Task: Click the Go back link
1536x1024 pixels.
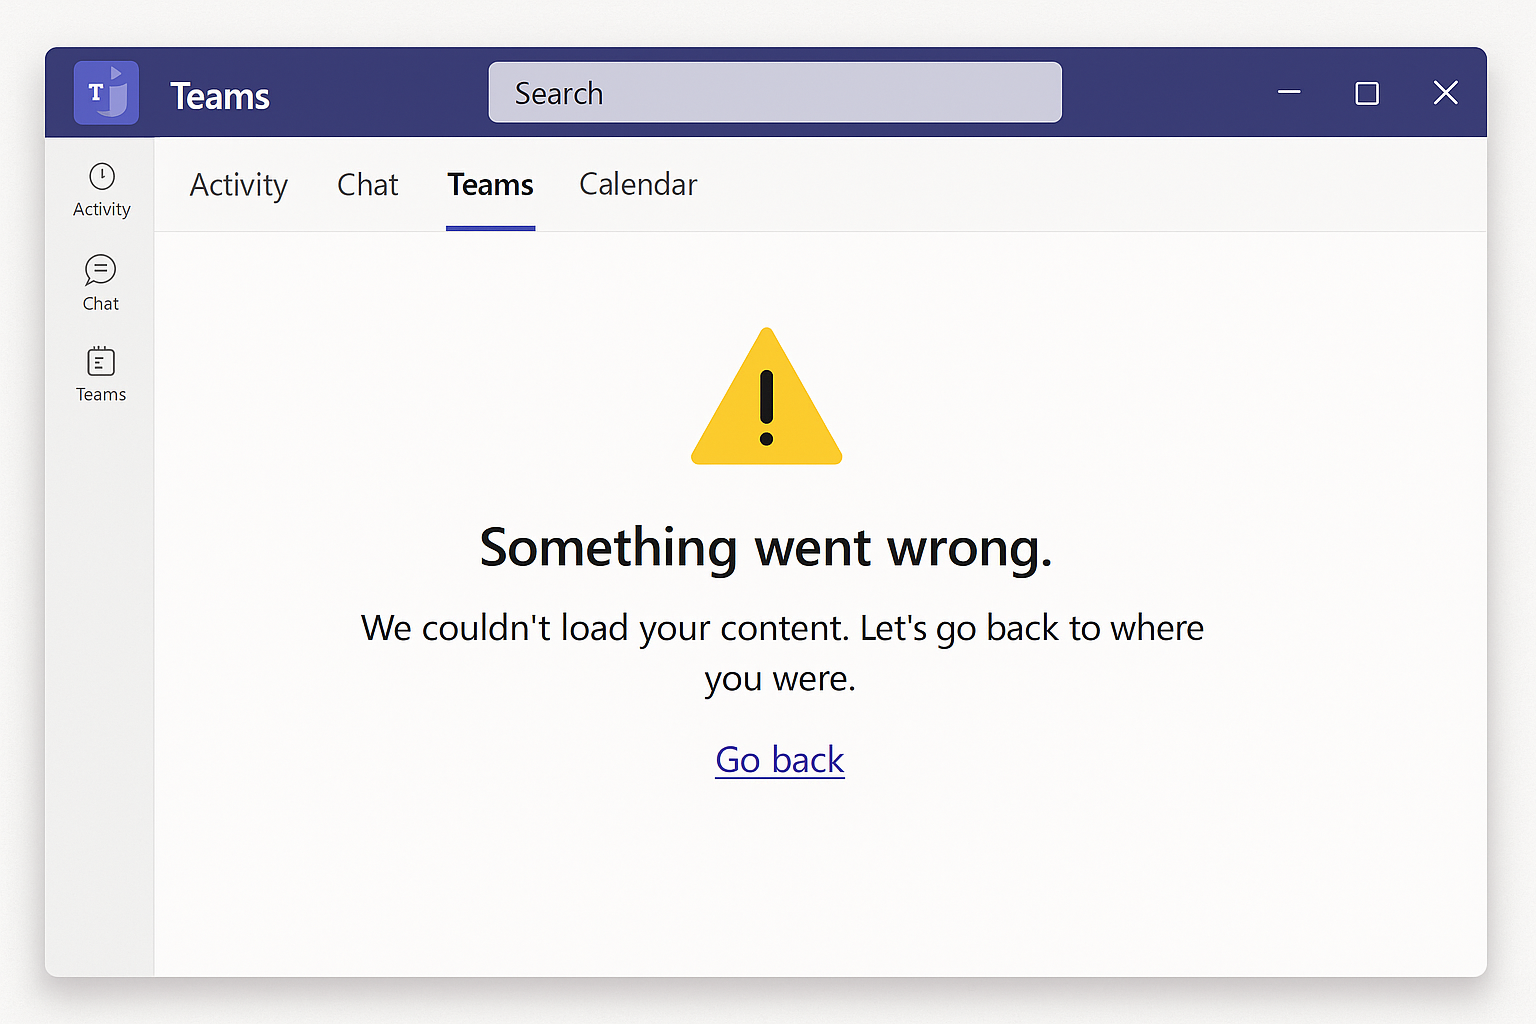Action: [x=780, y=760]
